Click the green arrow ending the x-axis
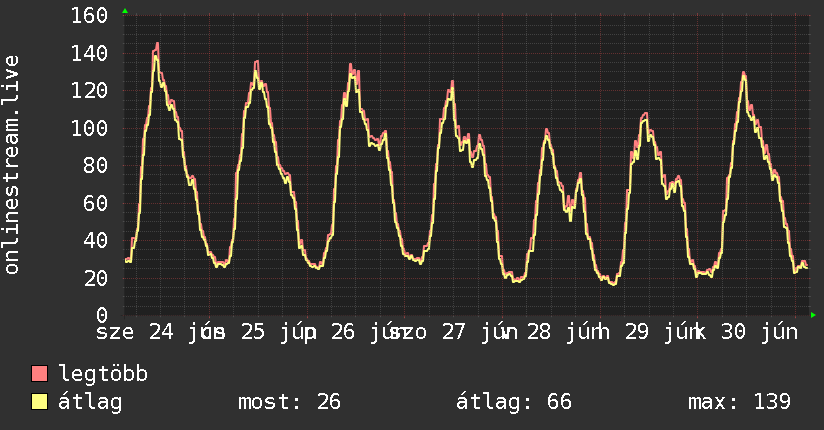Image resolution: width=824 pixels, height=430 pixels. click(x=813, y=315)
